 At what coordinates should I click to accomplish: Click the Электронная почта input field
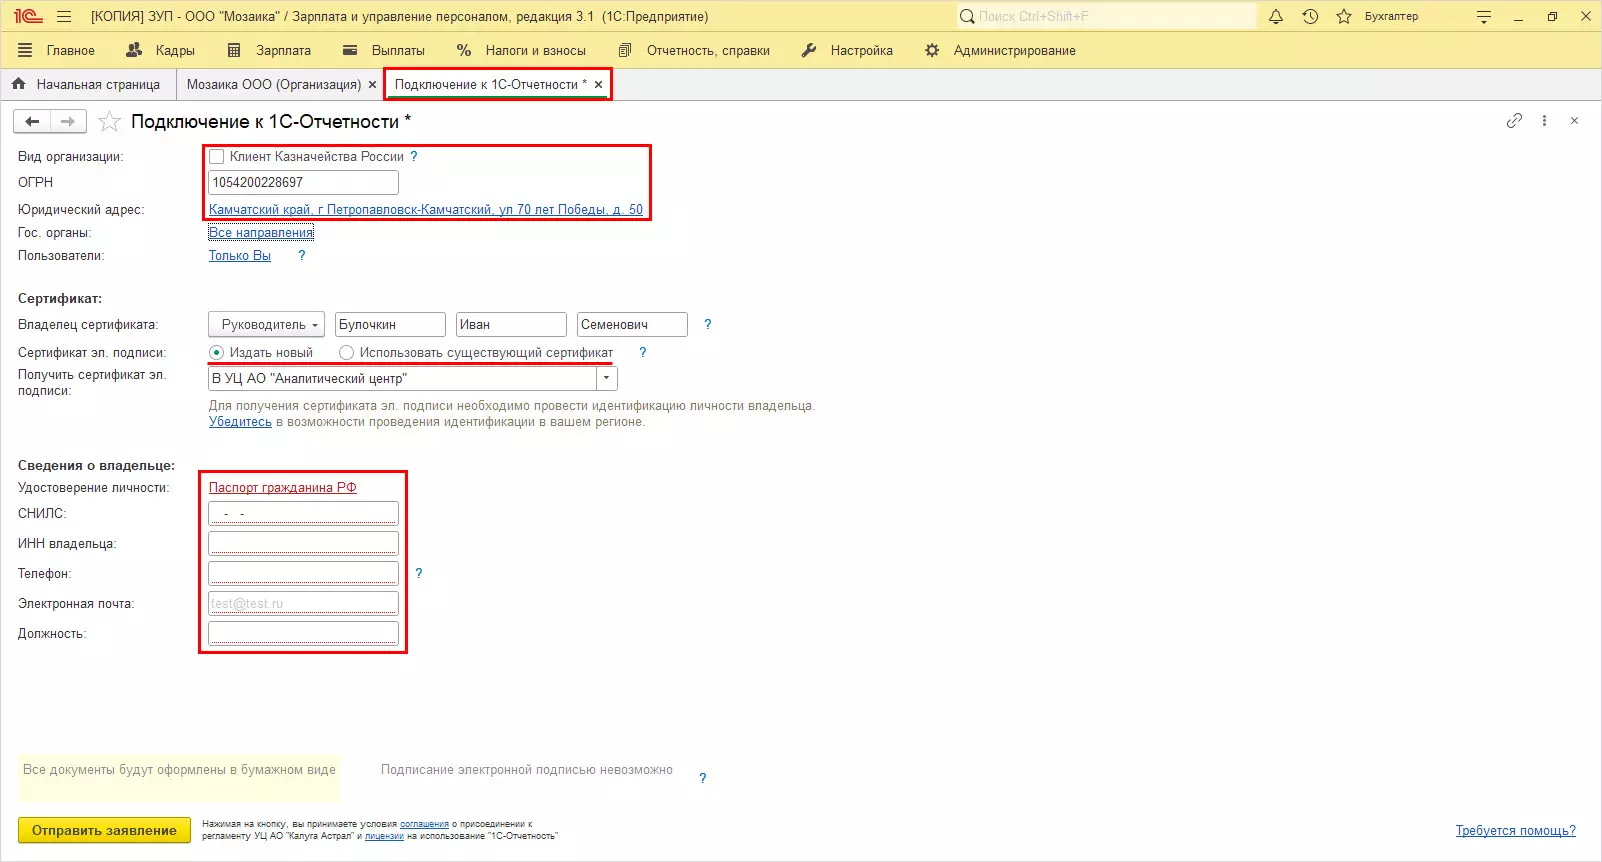coord(304,604)
